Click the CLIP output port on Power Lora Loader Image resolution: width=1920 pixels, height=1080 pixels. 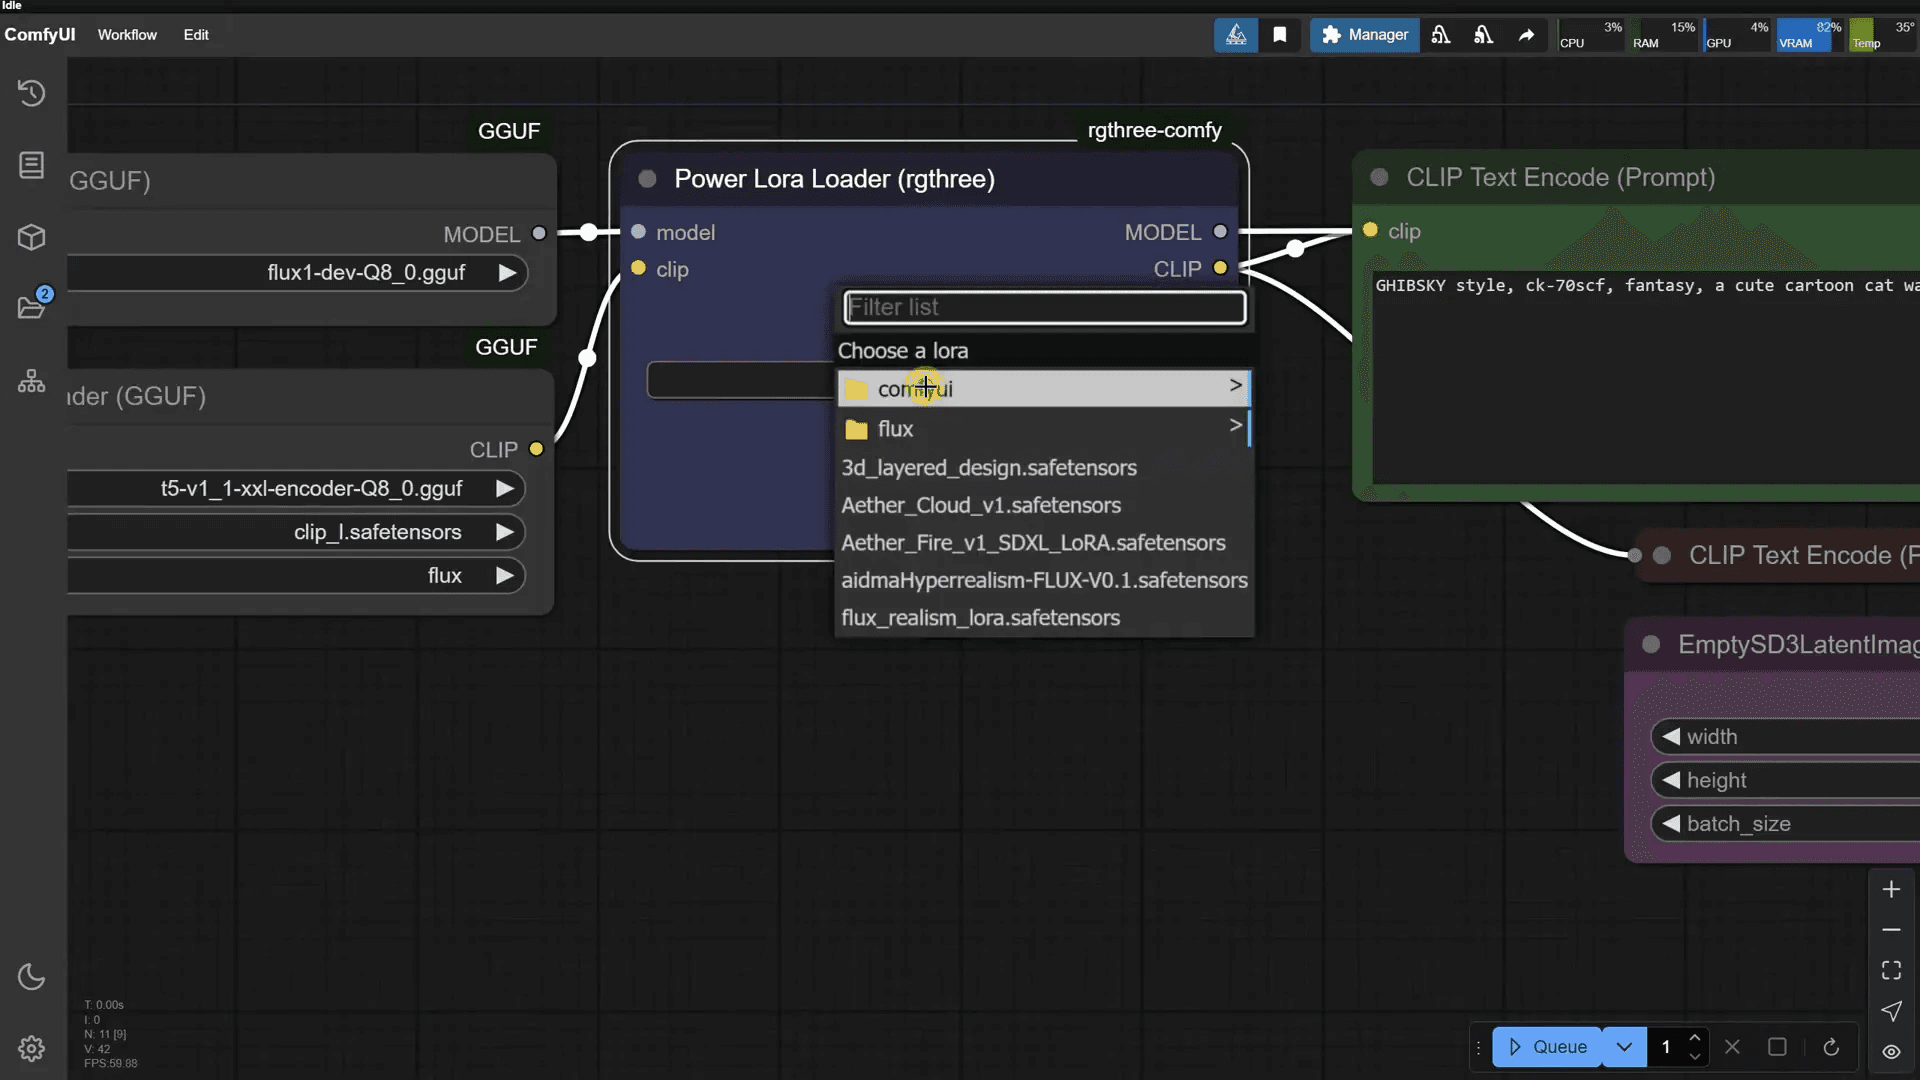point(1220,268)
